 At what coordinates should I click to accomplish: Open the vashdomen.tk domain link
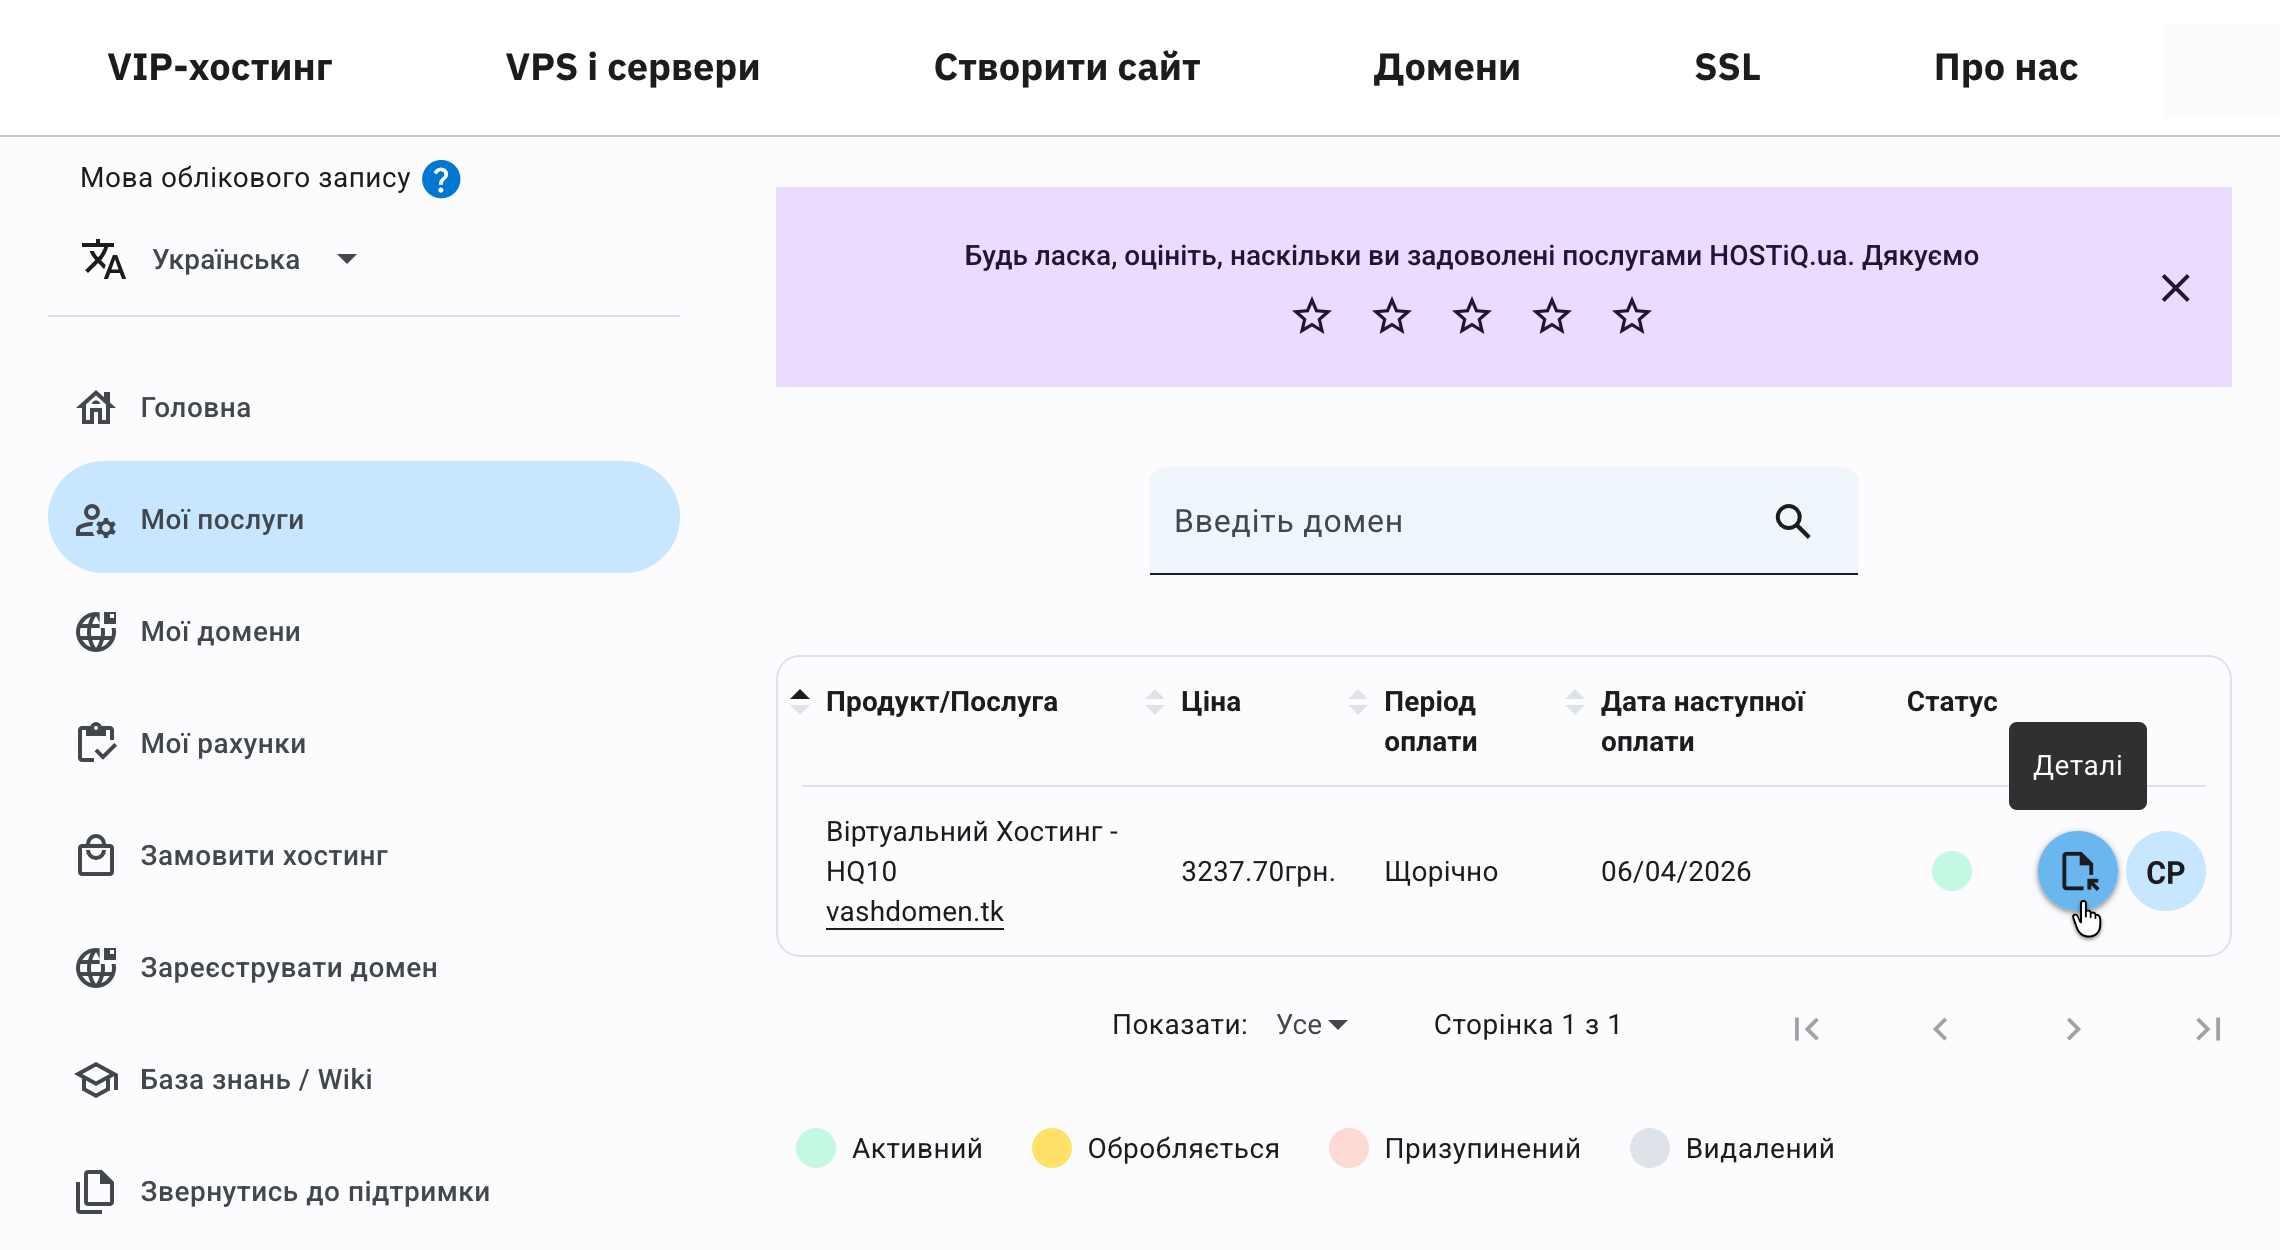pyautogui.click(x=914, y=911)
